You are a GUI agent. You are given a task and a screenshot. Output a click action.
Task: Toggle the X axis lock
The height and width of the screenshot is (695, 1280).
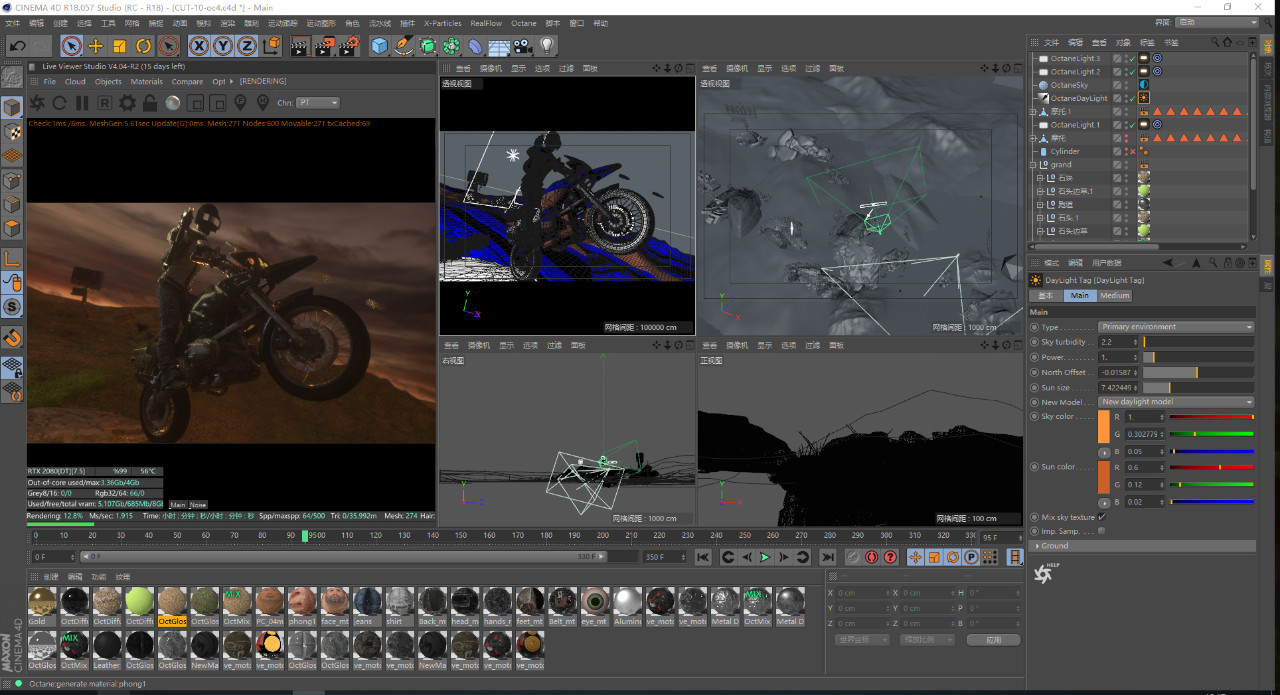199,45
